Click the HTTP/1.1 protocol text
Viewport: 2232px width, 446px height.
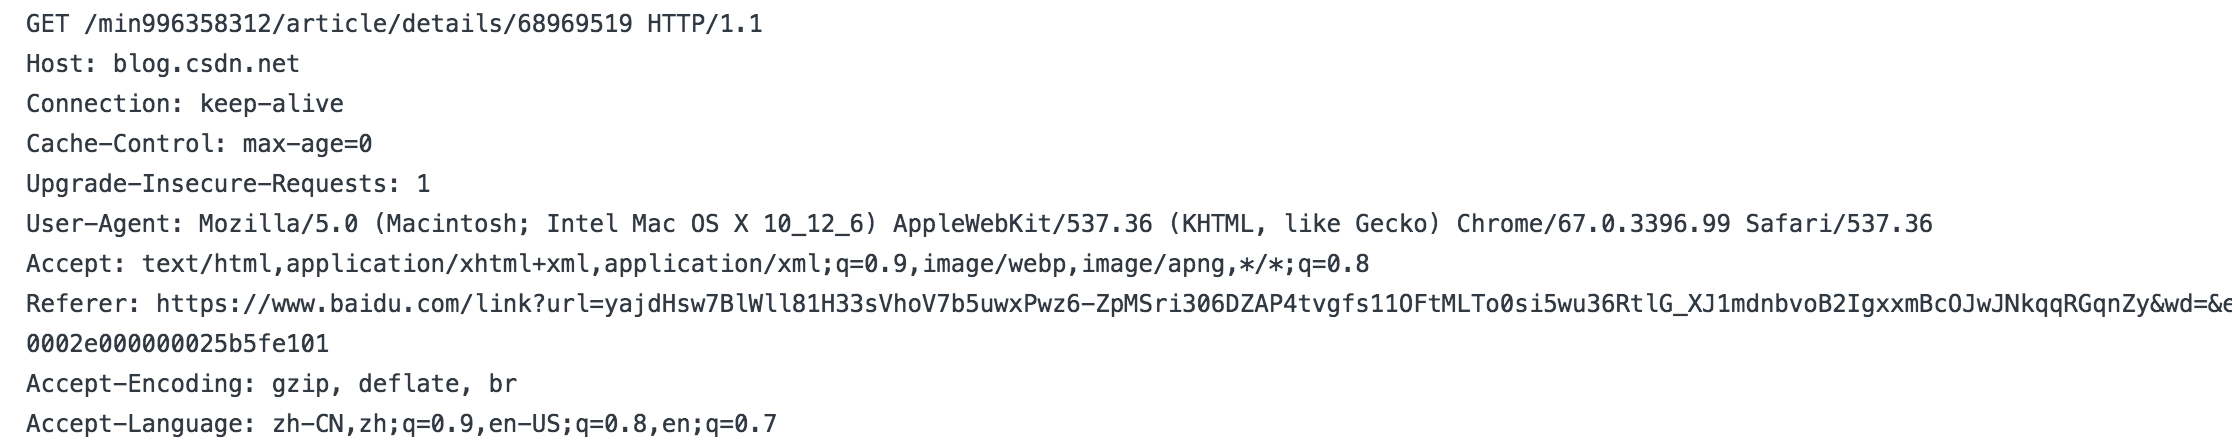coord(705,24)
